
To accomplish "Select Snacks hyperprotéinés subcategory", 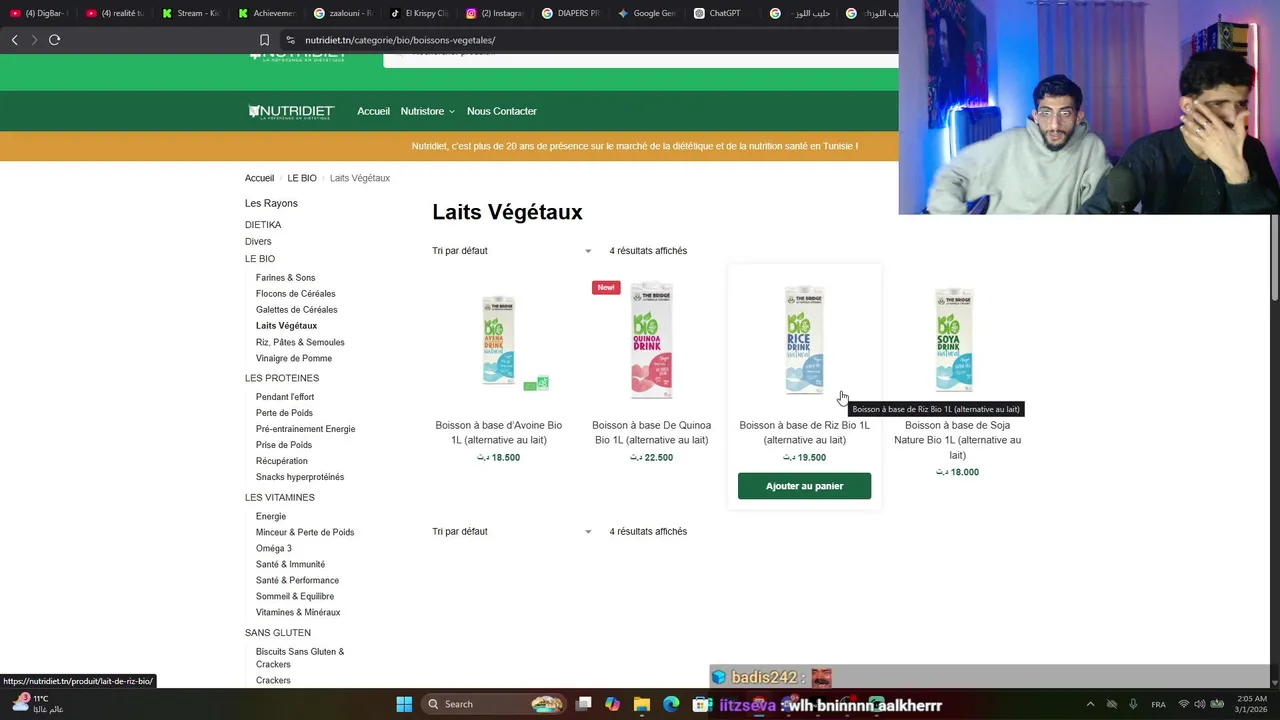I will pos(300,477).
